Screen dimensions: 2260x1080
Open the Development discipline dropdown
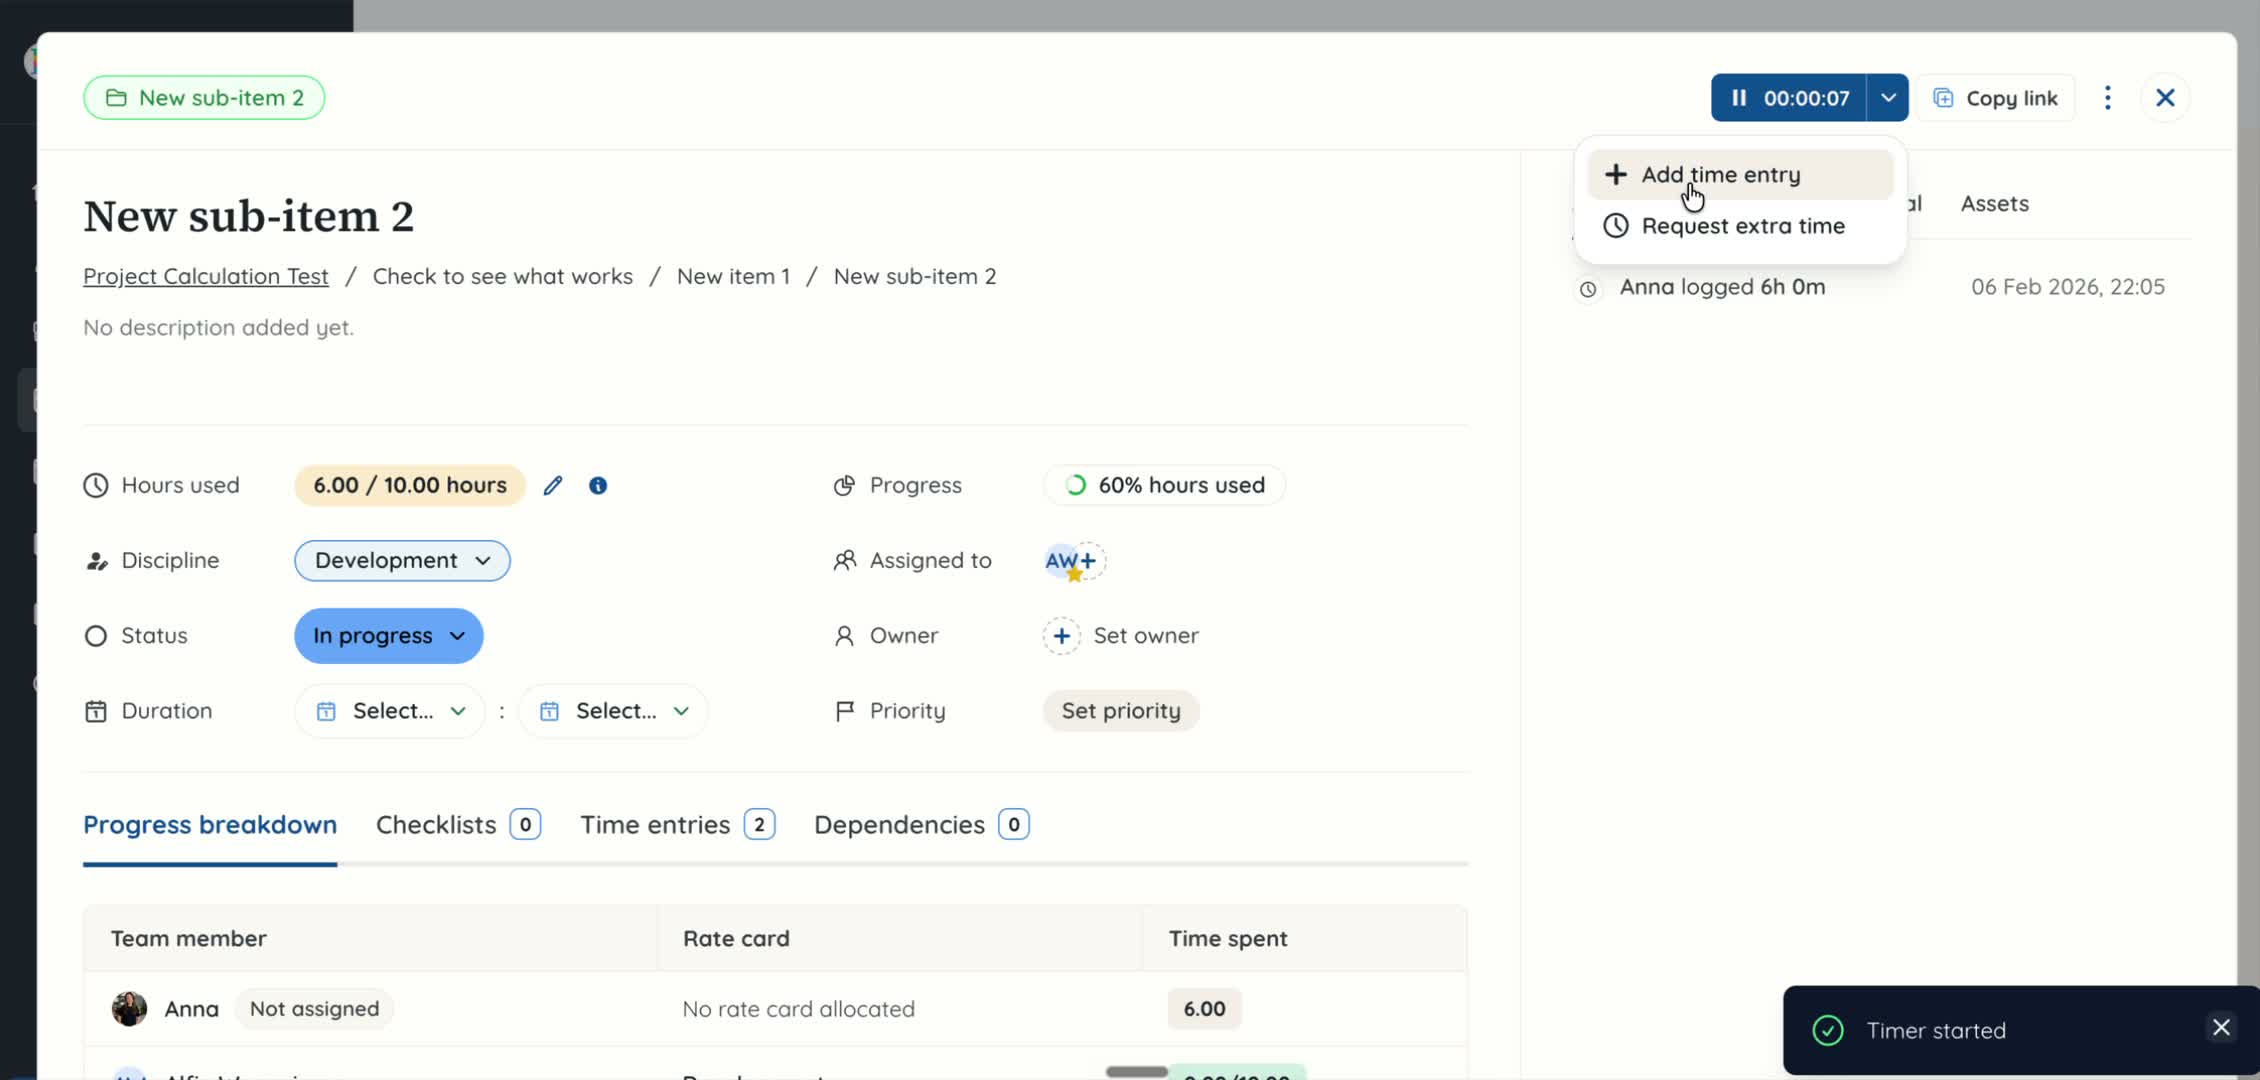coord(402,561)
